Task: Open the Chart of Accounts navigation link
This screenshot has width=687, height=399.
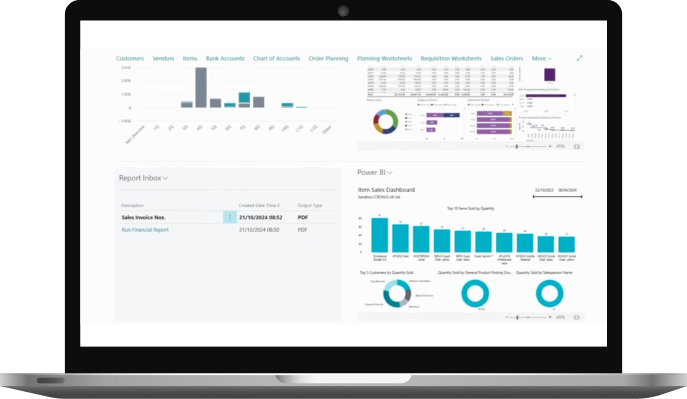Action: (276, 58)
